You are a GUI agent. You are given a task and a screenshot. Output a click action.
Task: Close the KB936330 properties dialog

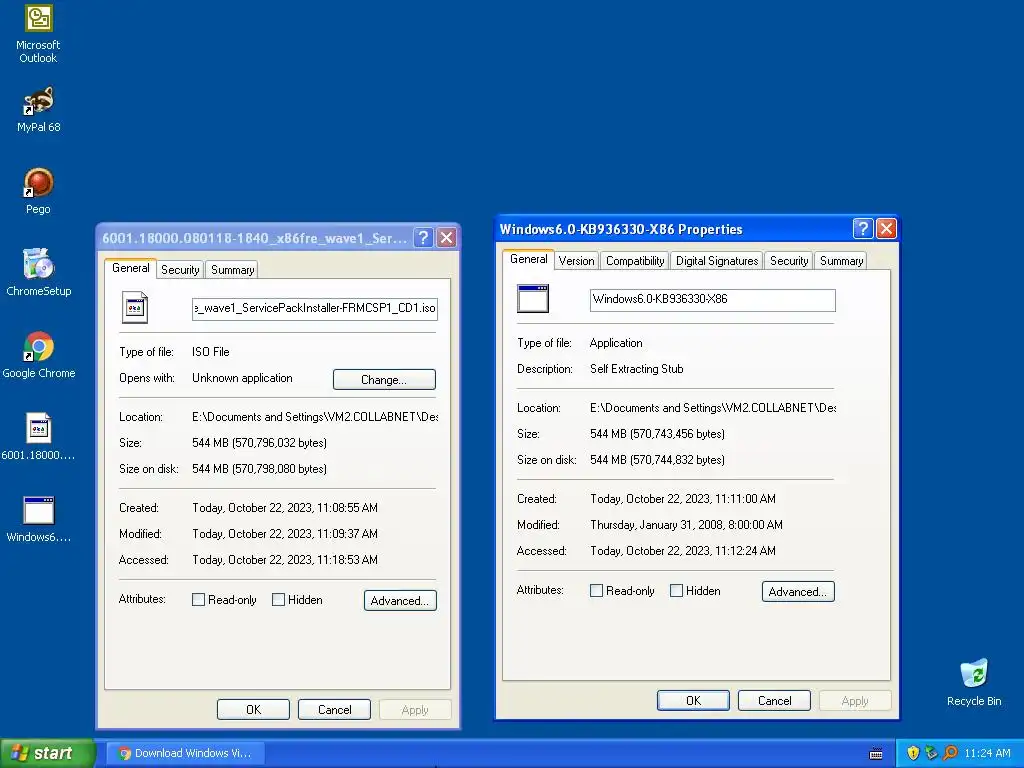pos(886,229)
